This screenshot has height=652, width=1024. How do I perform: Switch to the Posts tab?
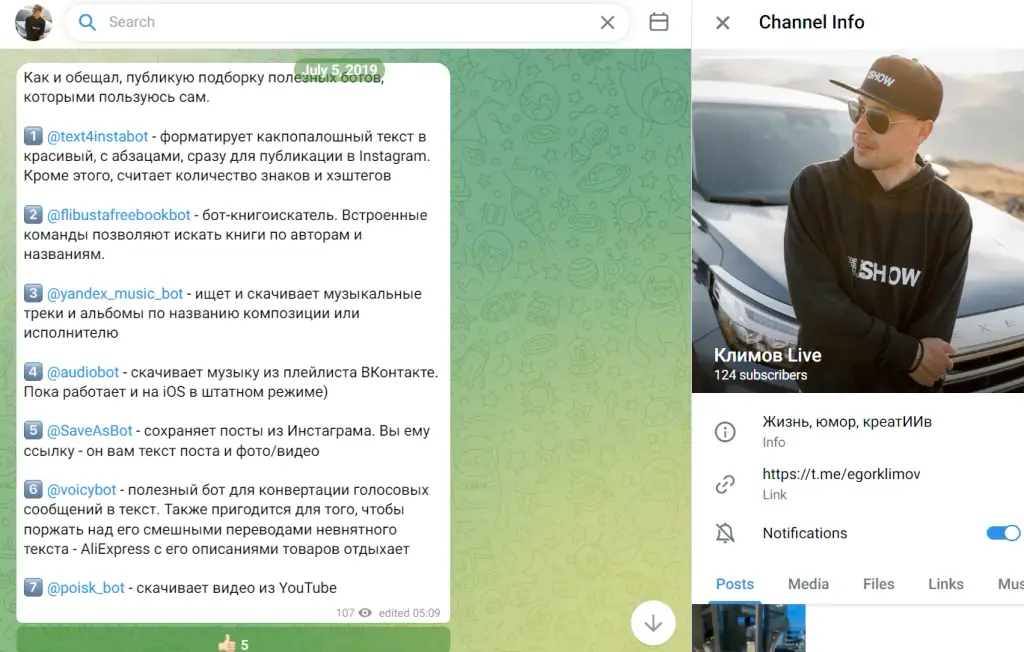(x=735, y=584)
